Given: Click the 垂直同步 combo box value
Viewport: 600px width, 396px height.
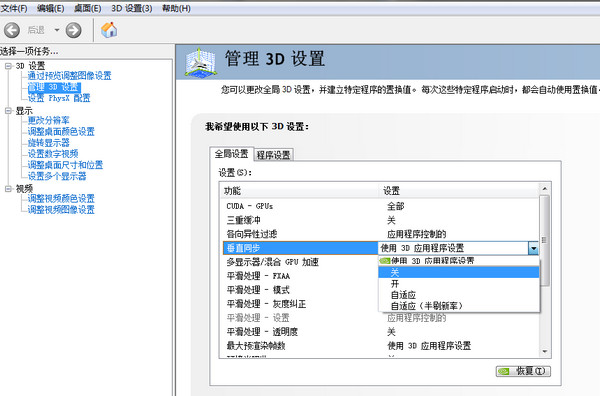Looking at the screenshot, I should tap(453, 248).
